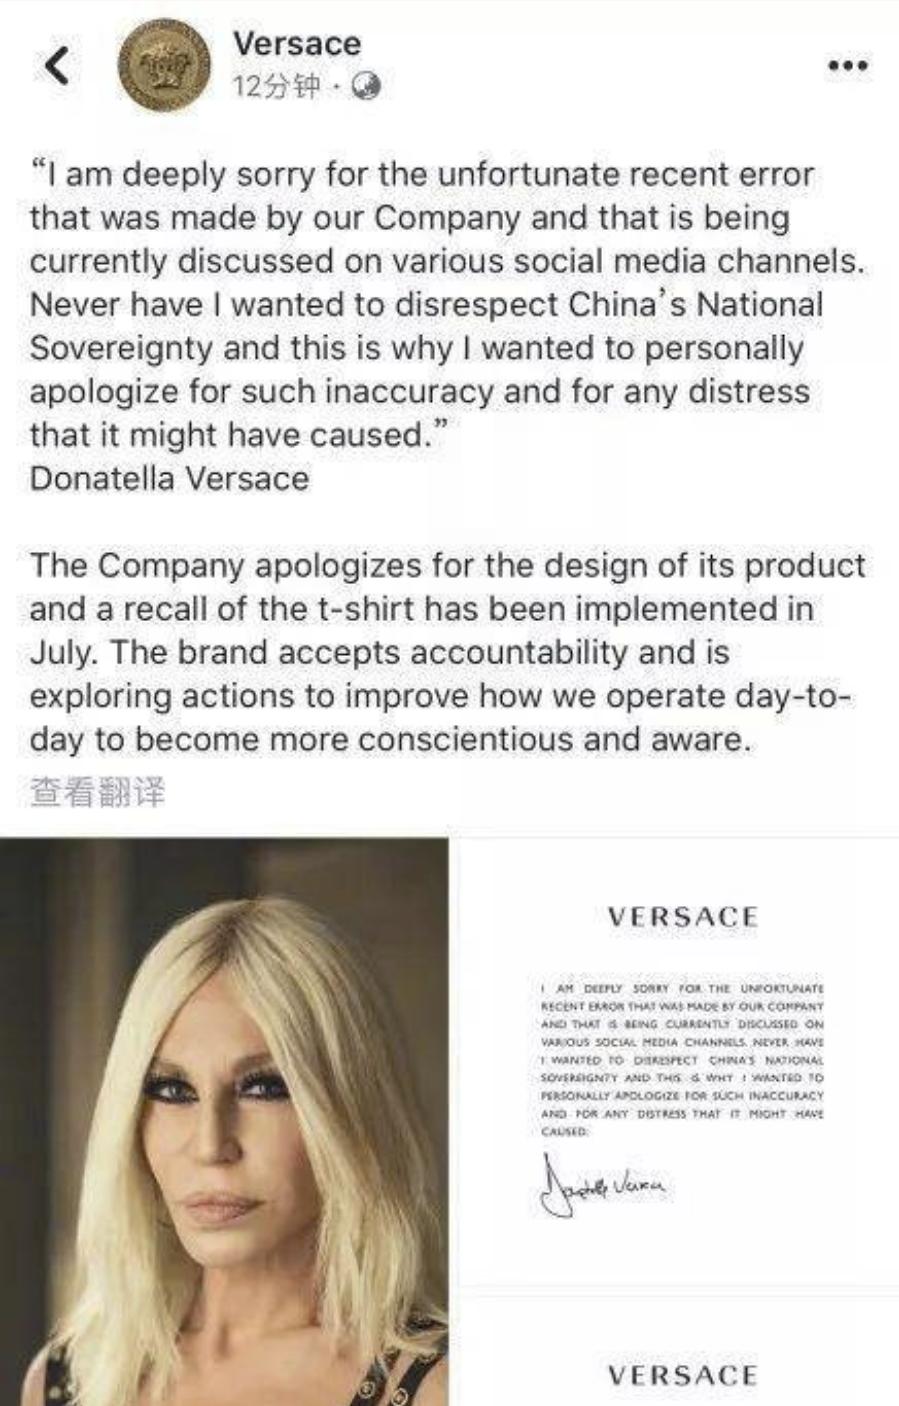Open the three-dot post options menu

pos(848,66)
